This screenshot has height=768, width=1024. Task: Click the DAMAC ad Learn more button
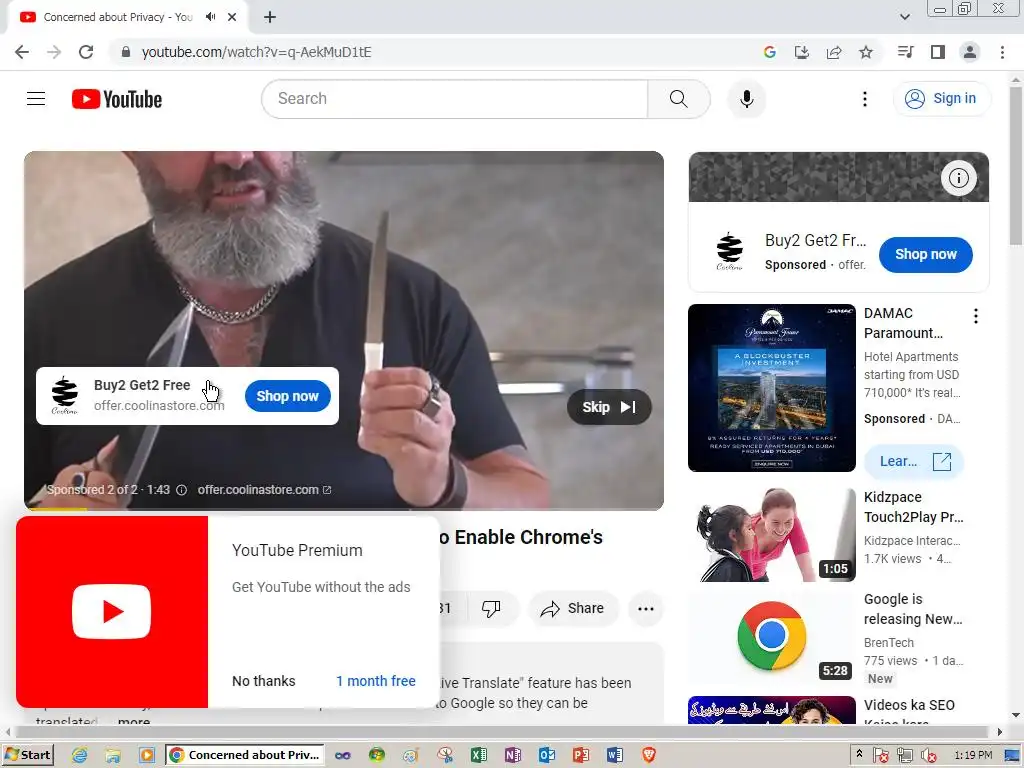[x=913, y=461]
